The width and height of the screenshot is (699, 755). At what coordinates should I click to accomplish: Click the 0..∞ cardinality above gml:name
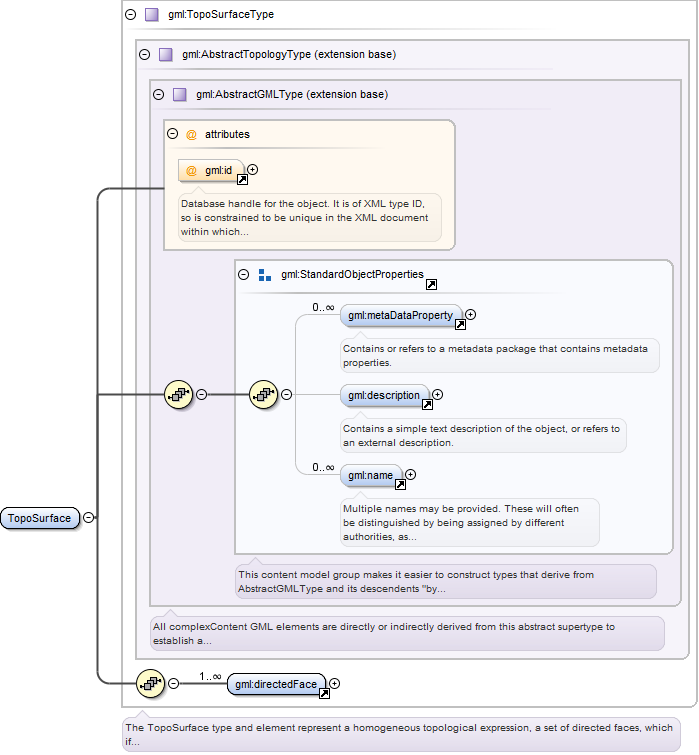tap(323, 467)
